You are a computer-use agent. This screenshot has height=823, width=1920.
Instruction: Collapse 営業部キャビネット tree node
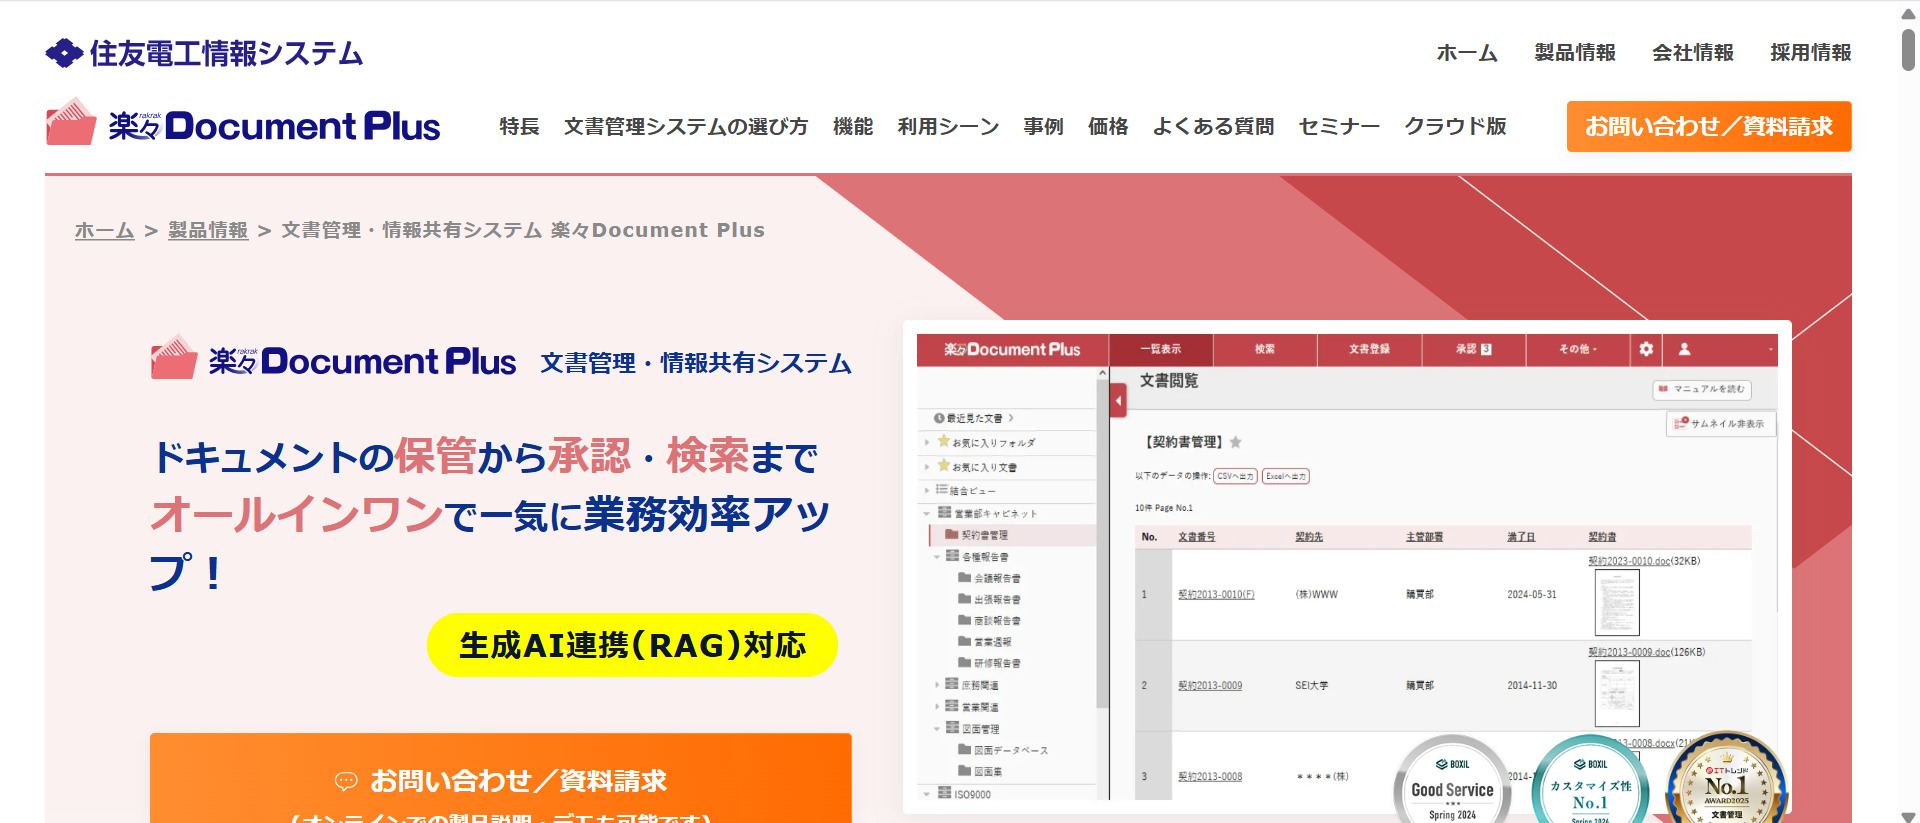[927, 513]
